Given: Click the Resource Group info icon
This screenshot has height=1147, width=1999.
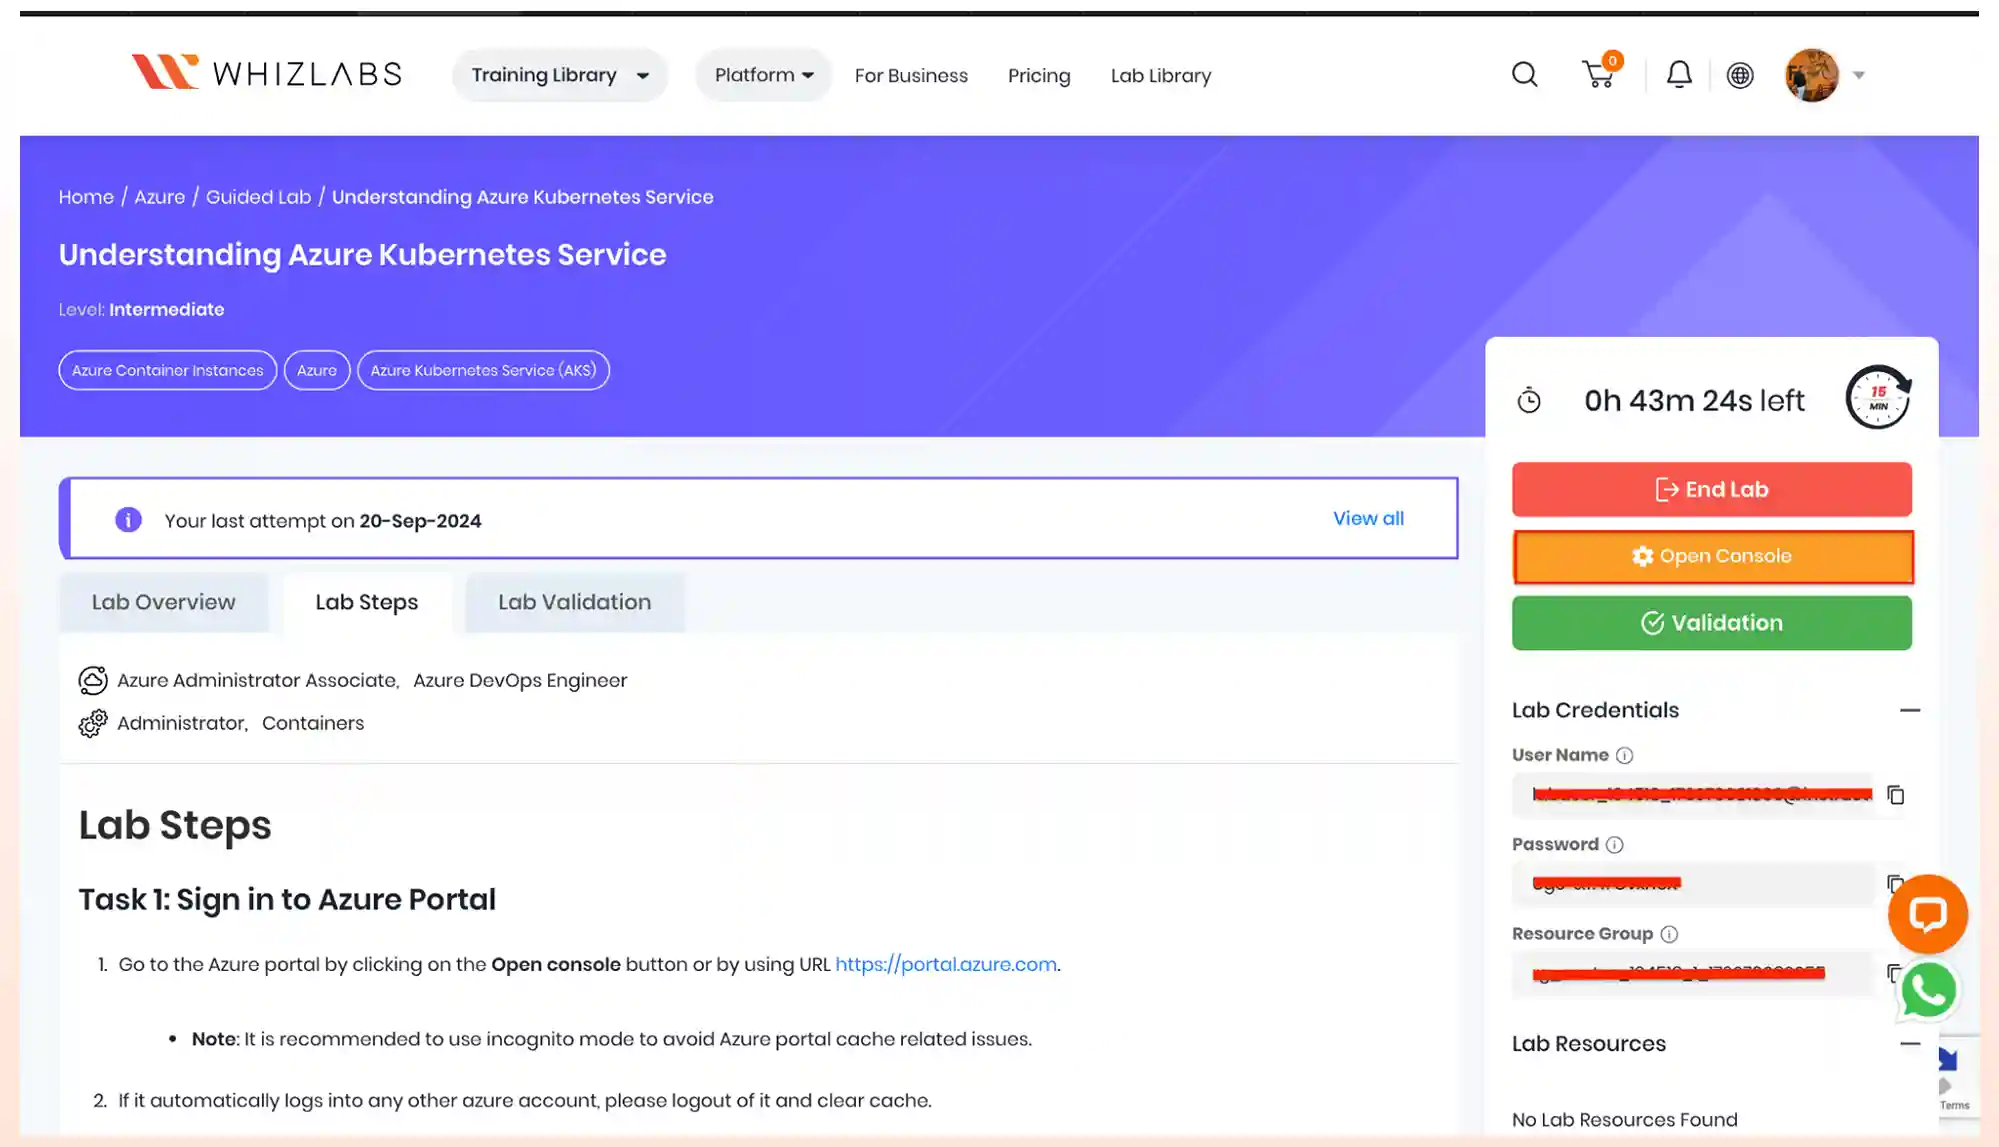Looking at the screenshot, I should (x=1669, y=934).
